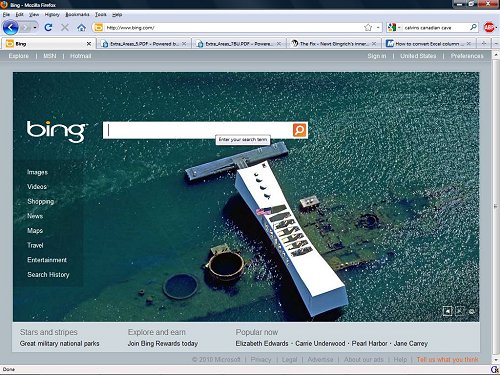
Task: Open the View menu
Action: 34,14
